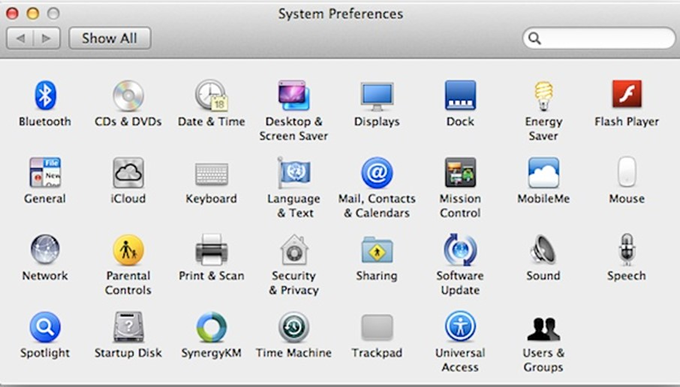Viewport: 680px width, 387px height.
Task: Close the System Preferences window
Action: pyautogui.click(x=12, y=13)
